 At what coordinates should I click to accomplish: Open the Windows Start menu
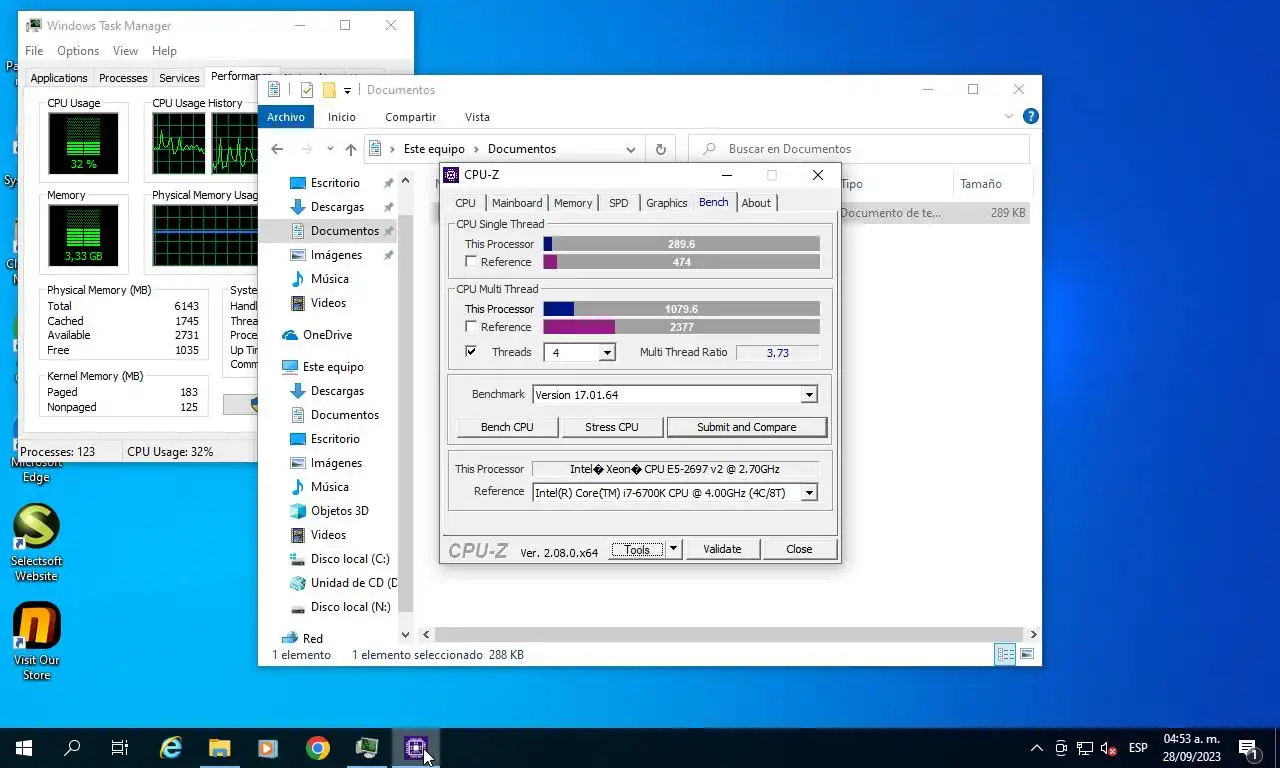click(x=23, y=748)
